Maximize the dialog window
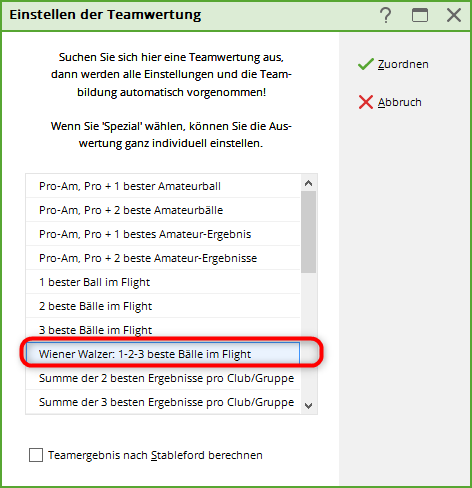The width and height of the screenshot is (472, 488). pyautogui.click(x=420, y=15)
